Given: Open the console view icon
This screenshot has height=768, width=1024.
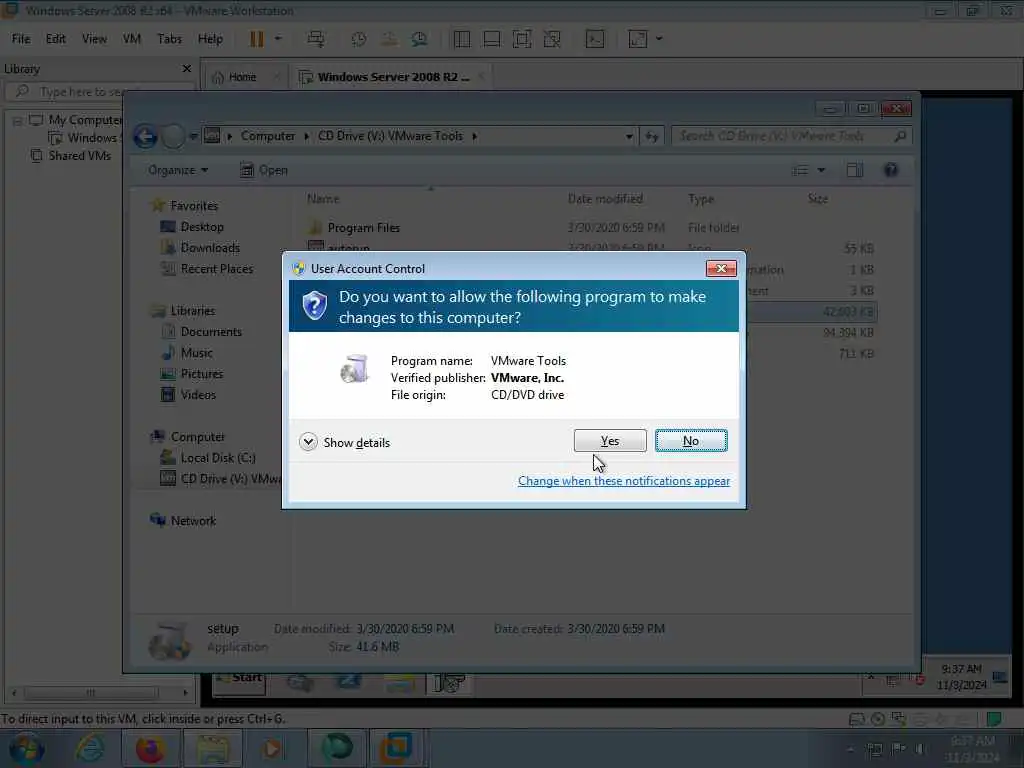Looking at the screenshot, I should pos(594,39).
